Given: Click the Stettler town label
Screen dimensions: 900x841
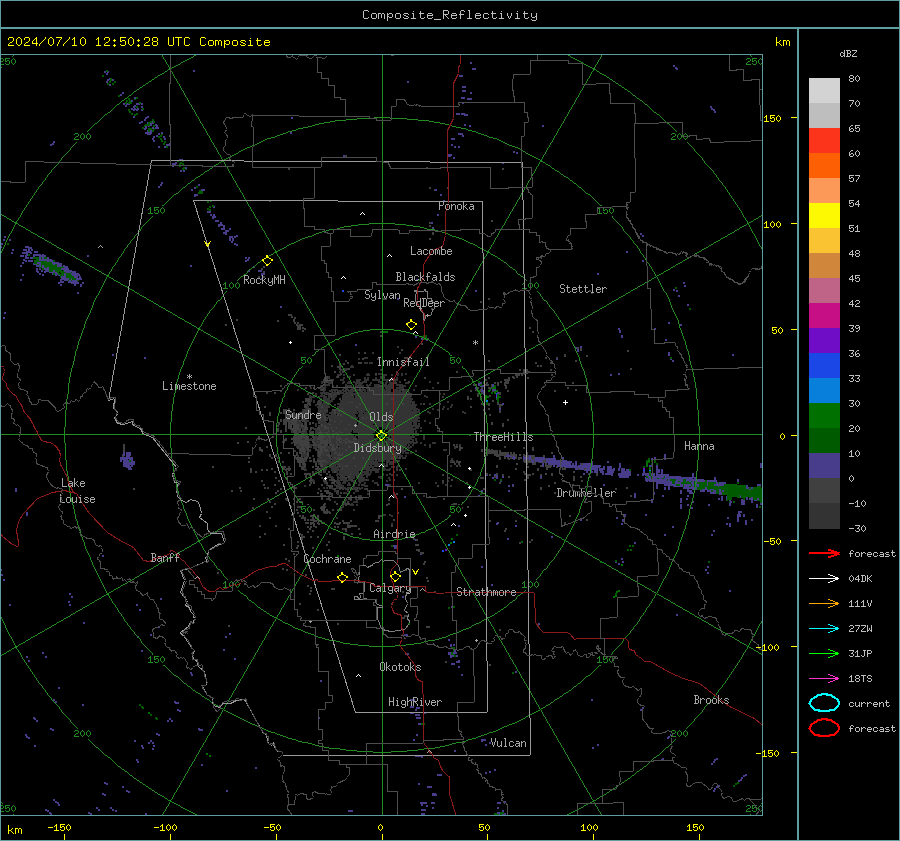Looking at the screenshot, I should coord(583,289).
